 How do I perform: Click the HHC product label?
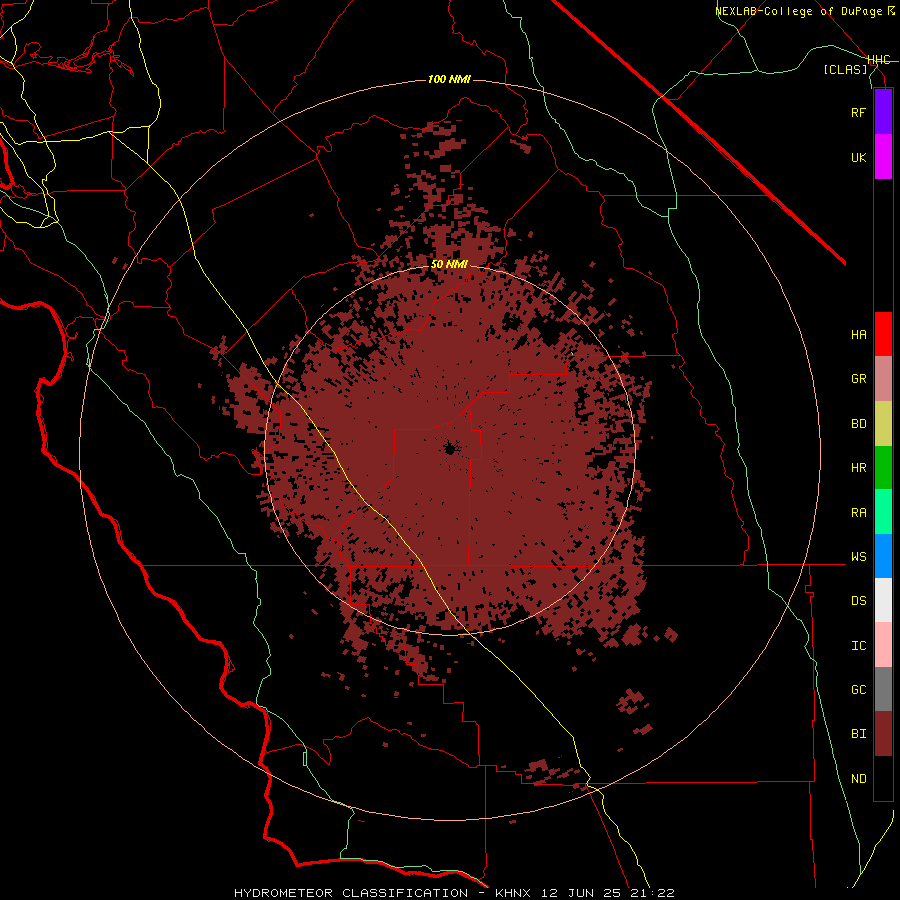(879, 60)
